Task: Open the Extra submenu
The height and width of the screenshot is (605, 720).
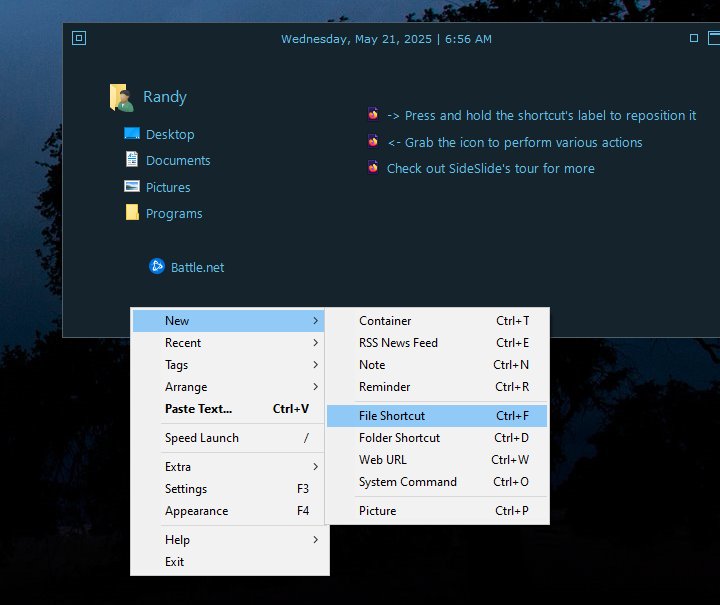Action: click(229, 467)
